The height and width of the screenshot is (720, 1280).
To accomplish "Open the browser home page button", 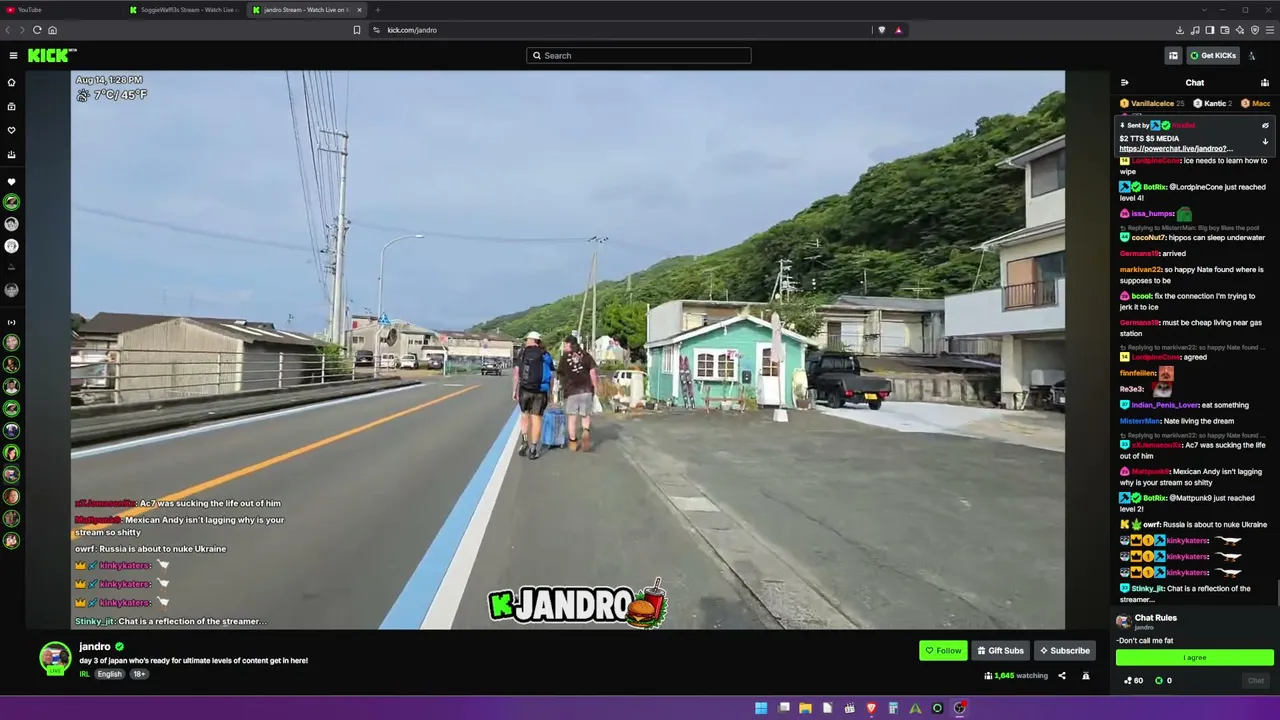I will coord(52,30).
